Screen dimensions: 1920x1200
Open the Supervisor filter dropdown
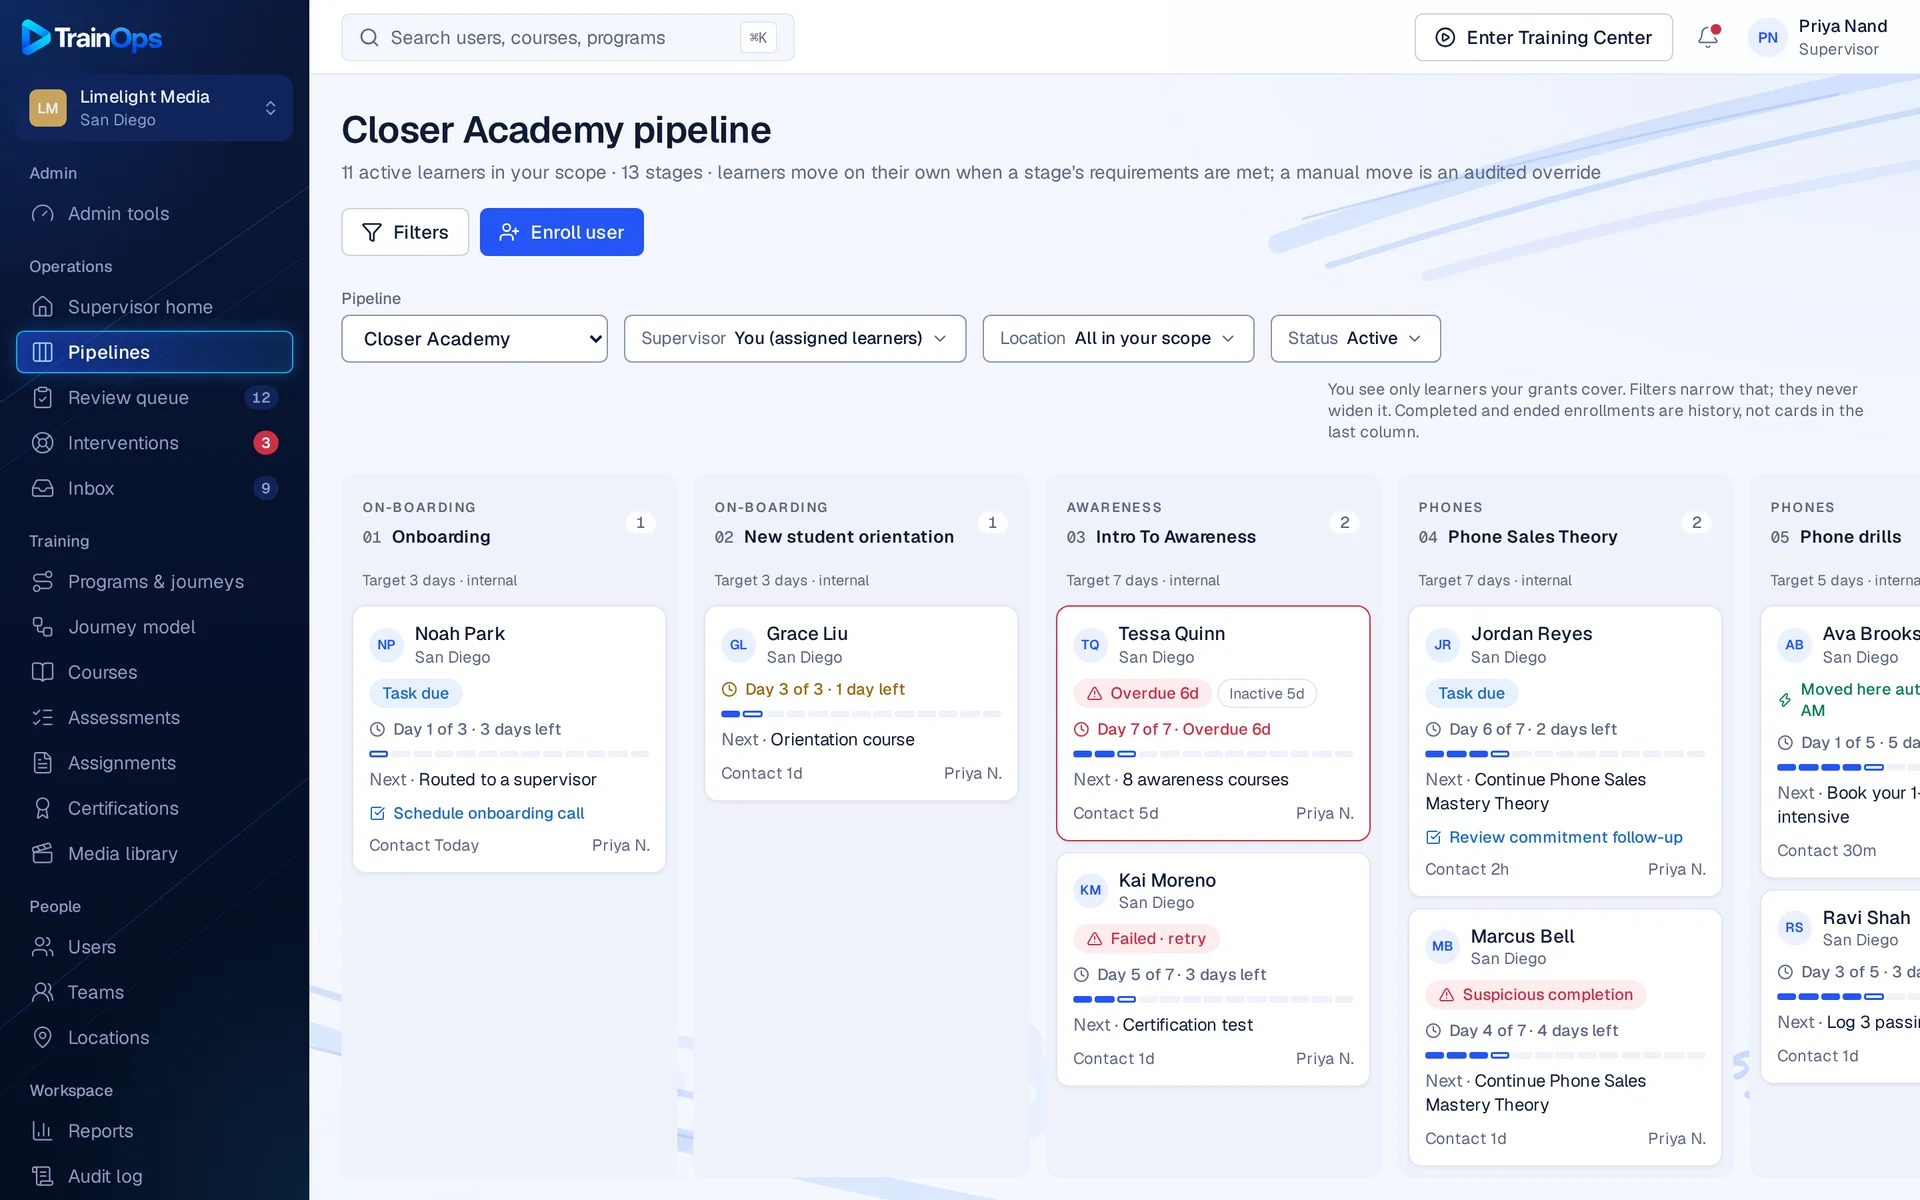[795, 339]
